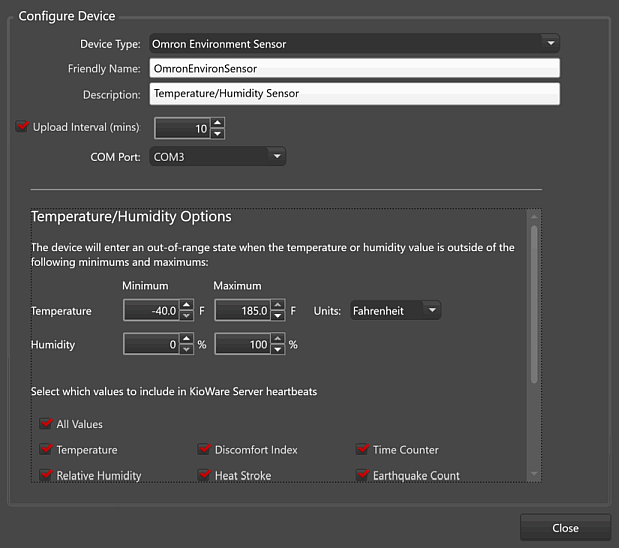Screen dimensions: 619x548
Task: Decrease the maximum humidity value
Action: [278, 350]
